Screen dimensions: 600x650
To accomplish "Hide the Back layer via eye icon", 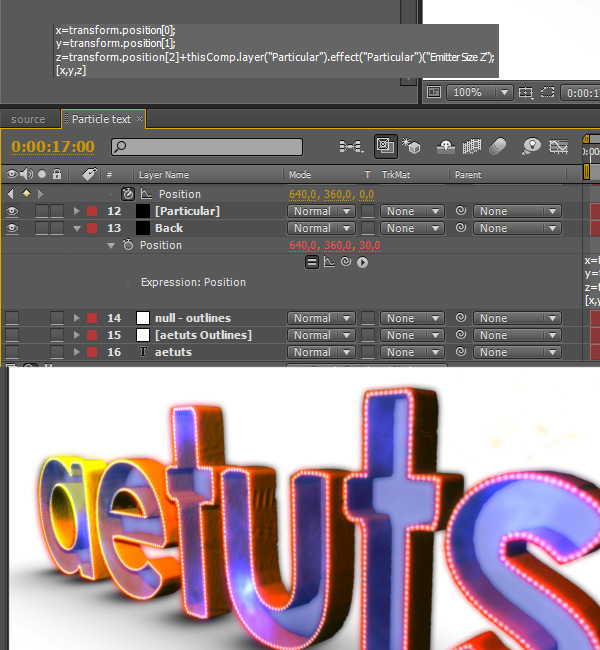I will tap(12, 228).
